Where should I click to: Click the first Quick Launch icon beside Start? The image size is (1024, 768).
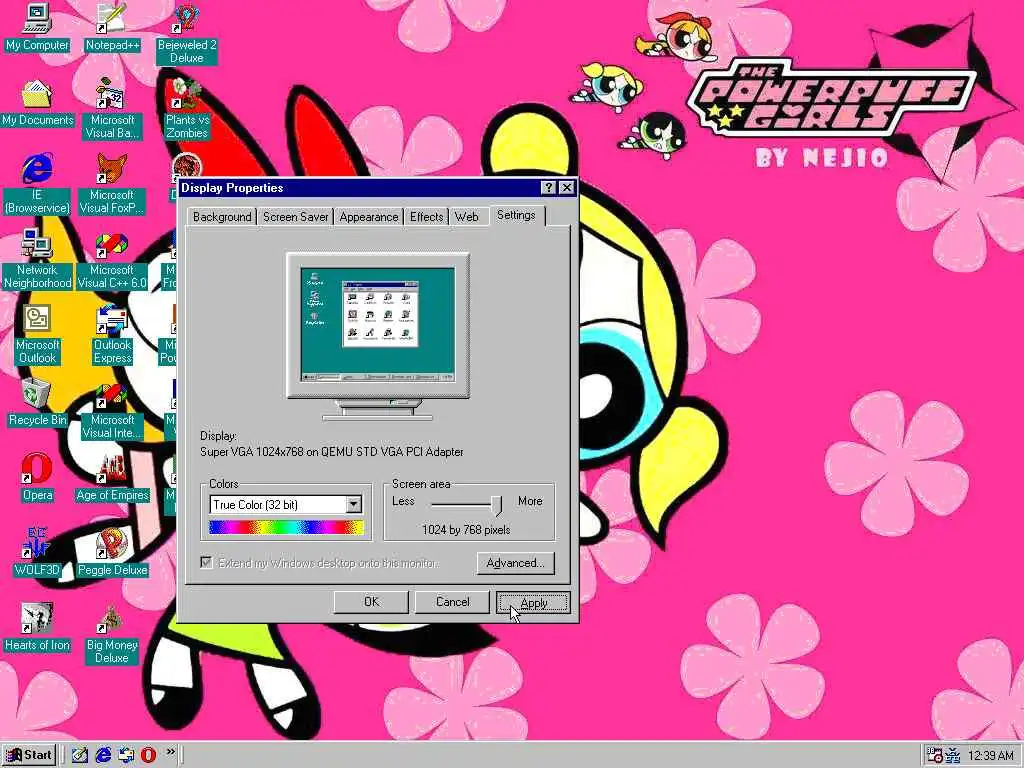click(x=80, y=755)
